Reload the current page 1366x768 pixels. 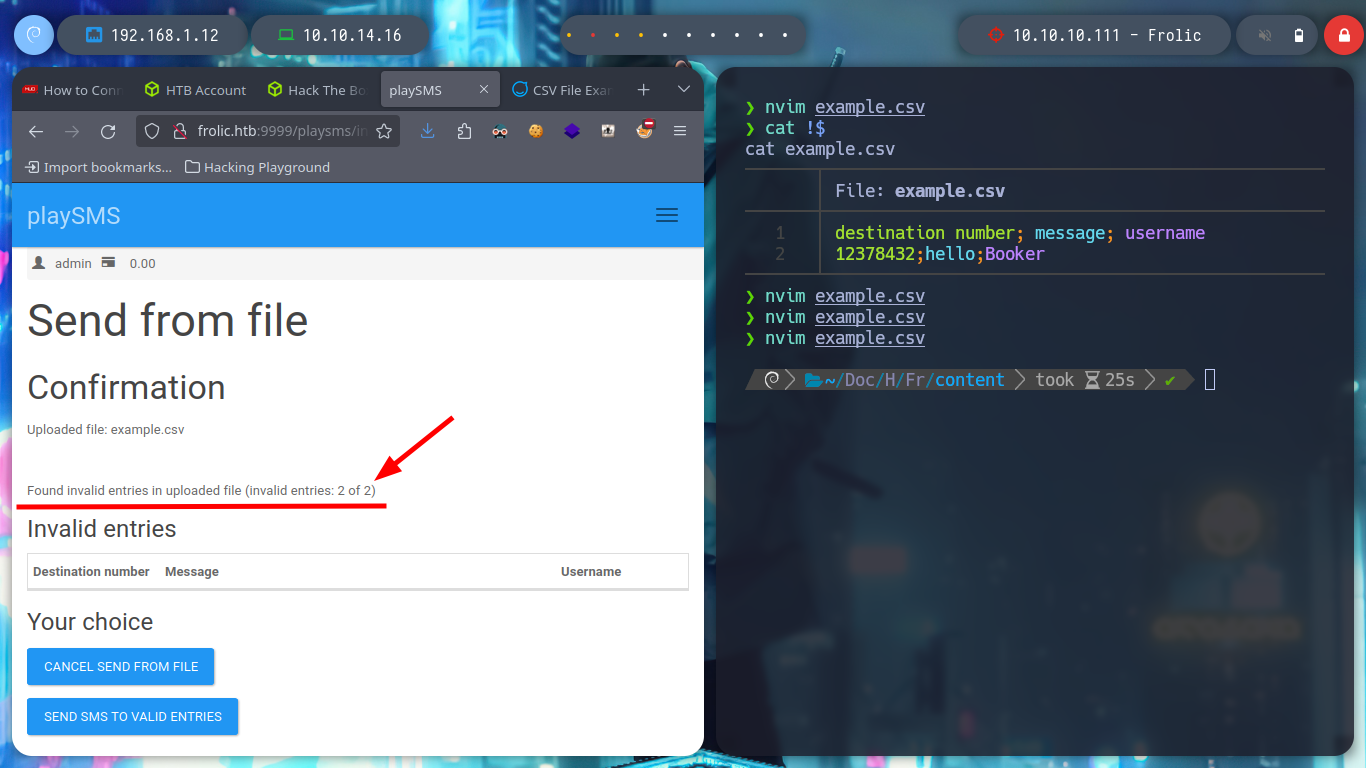(108, 131)
